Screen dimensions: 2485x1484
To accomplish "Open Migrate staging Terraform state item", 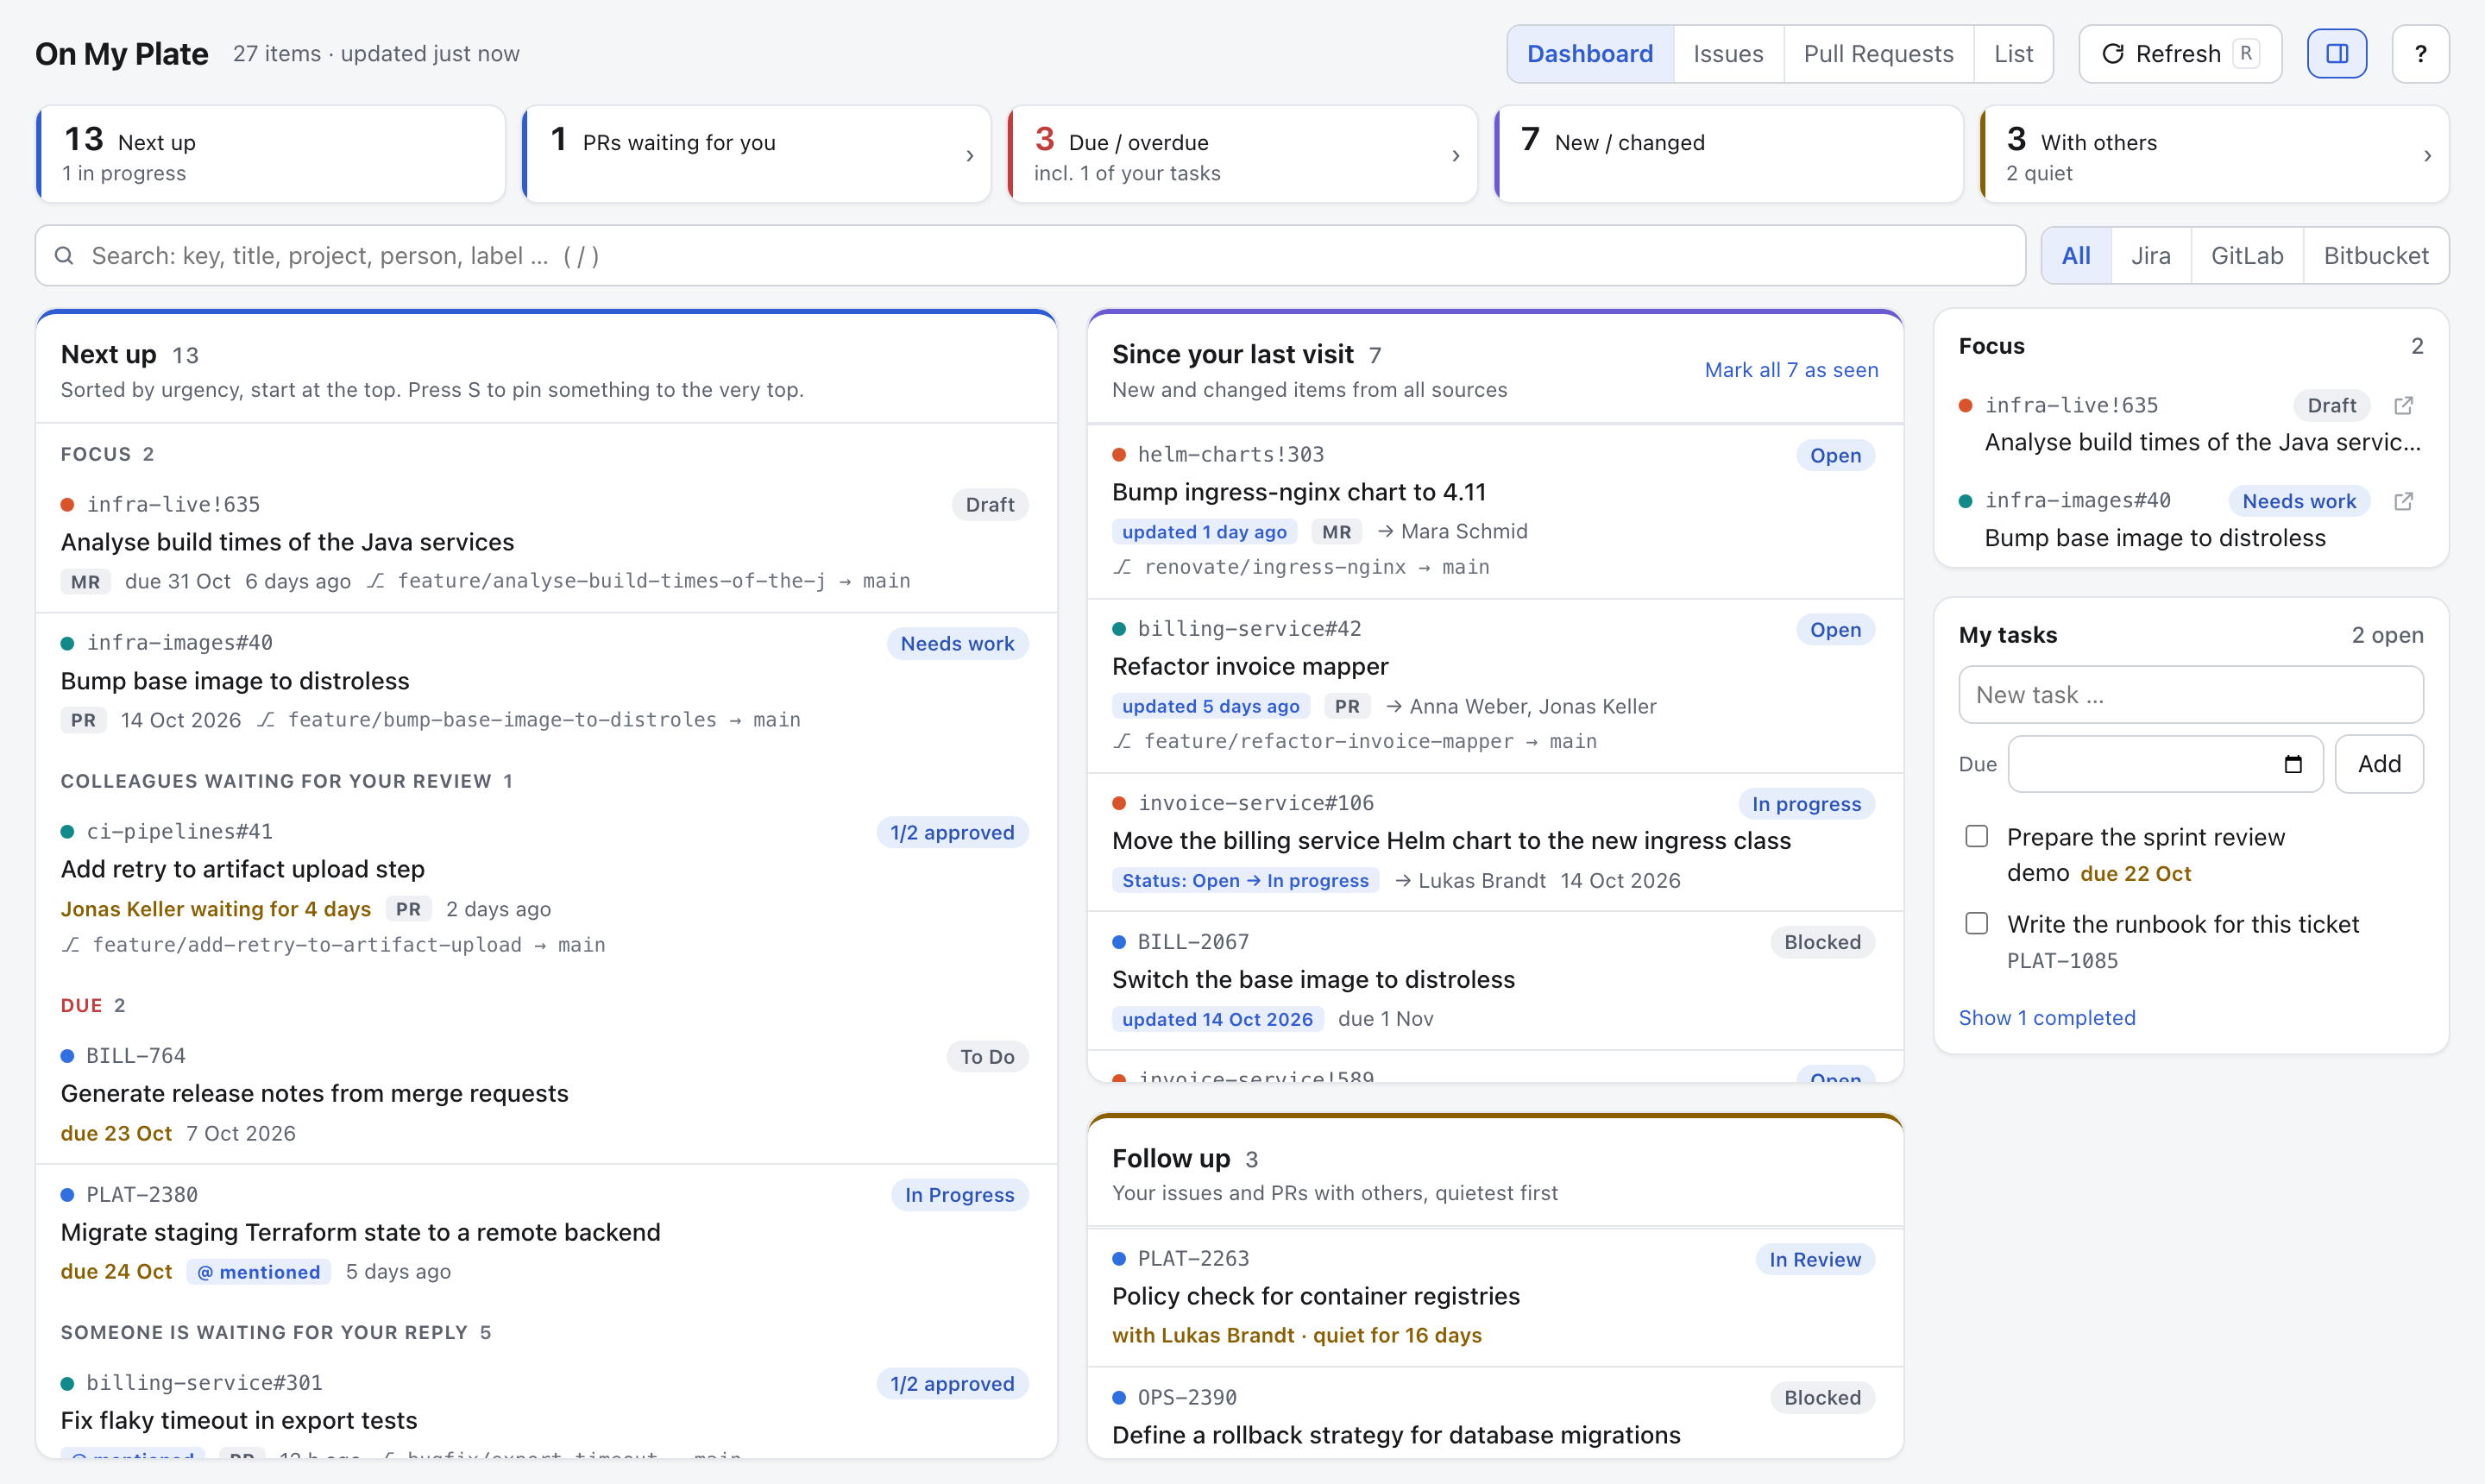I will pos(360,1232).
